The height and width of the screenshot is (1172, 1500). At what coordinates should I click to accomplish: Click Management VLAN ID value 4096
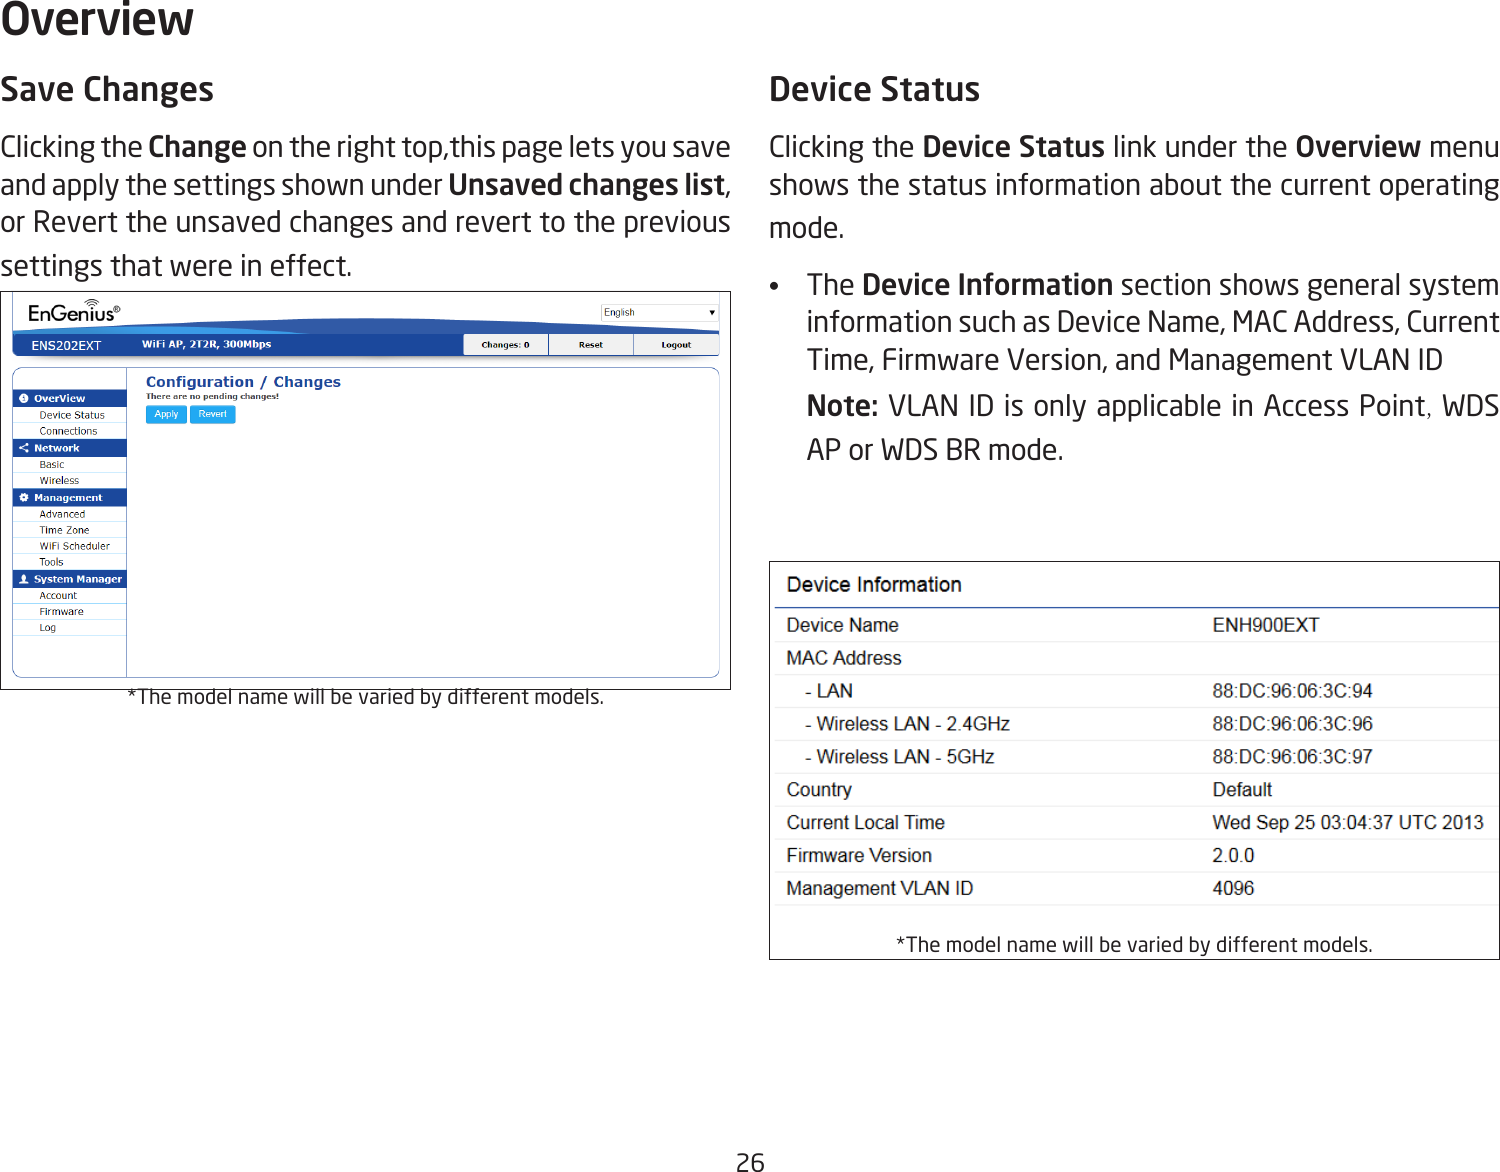pos(1233,889)
